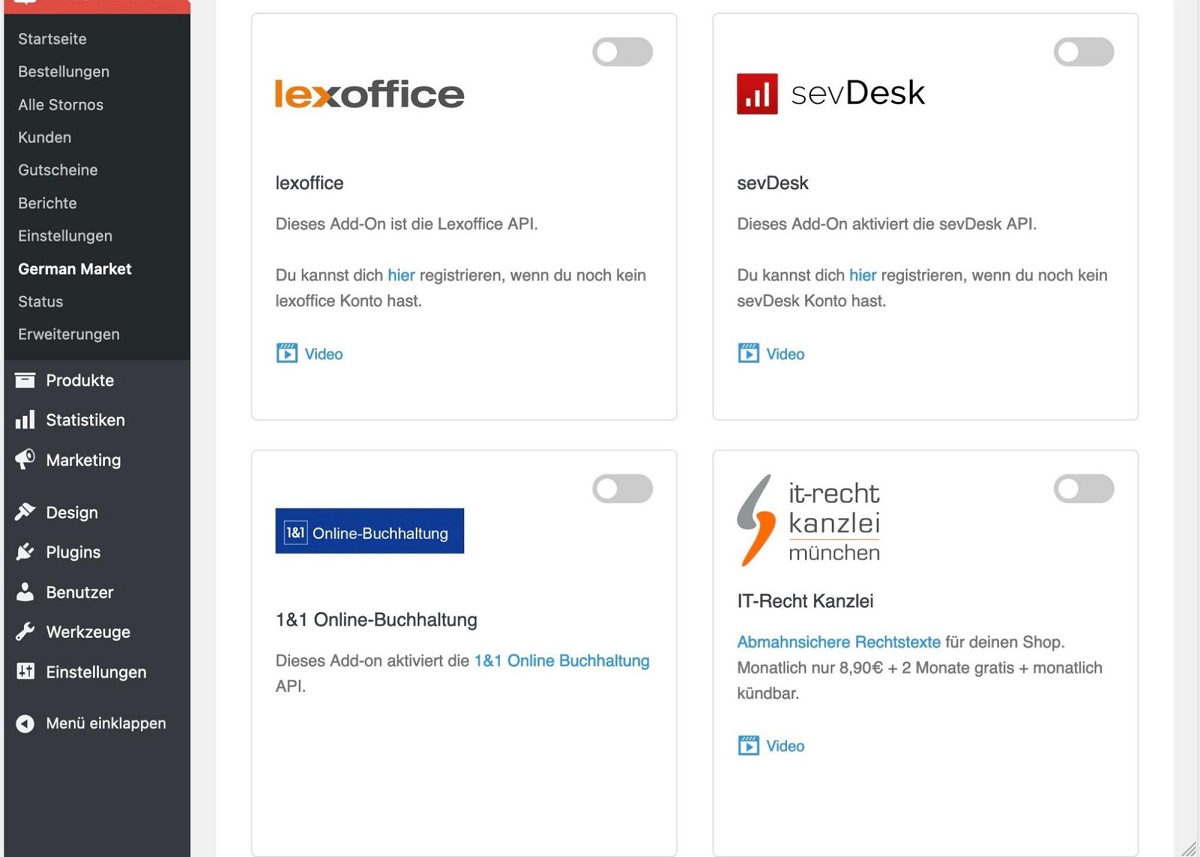
Task: Switch on the IT-Recht Kanzlei toggle
Action: [x=1084, y=489]
